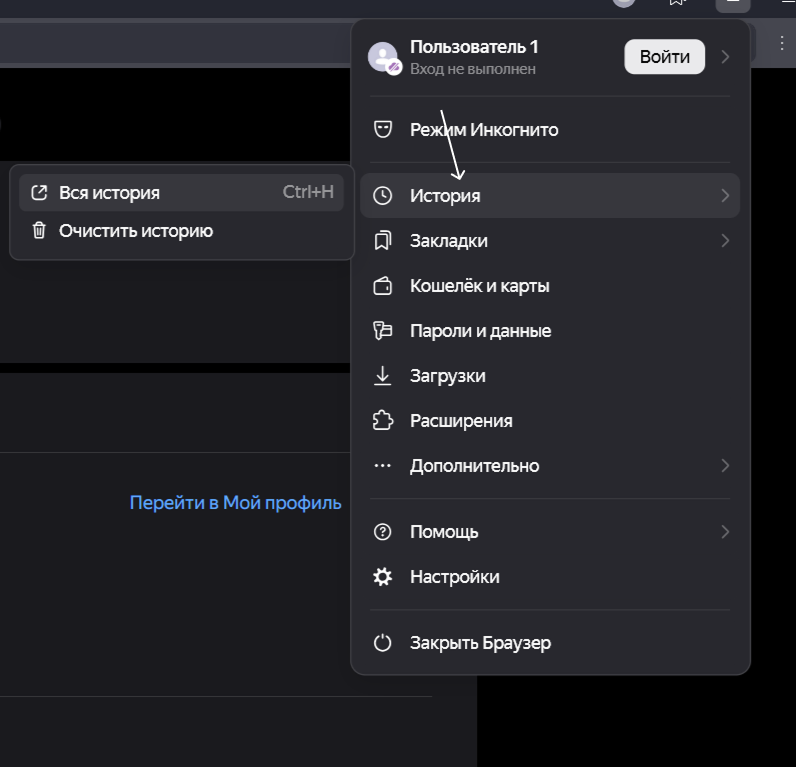Open the Перейти в Мой профиль link
The width and height of the screenshot is (796, 767).
(236, 503)
